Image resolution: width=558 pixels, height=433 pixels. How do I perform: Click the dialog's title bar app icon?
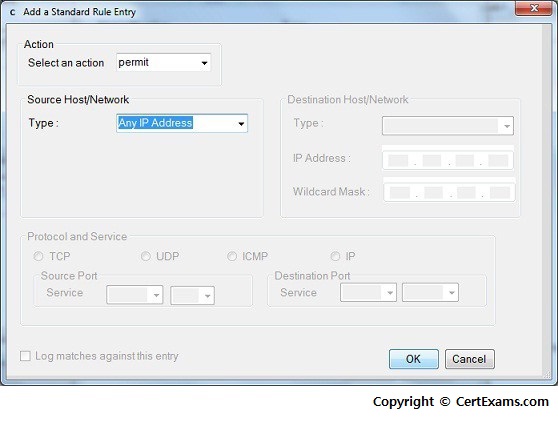(x=12, y=12)
